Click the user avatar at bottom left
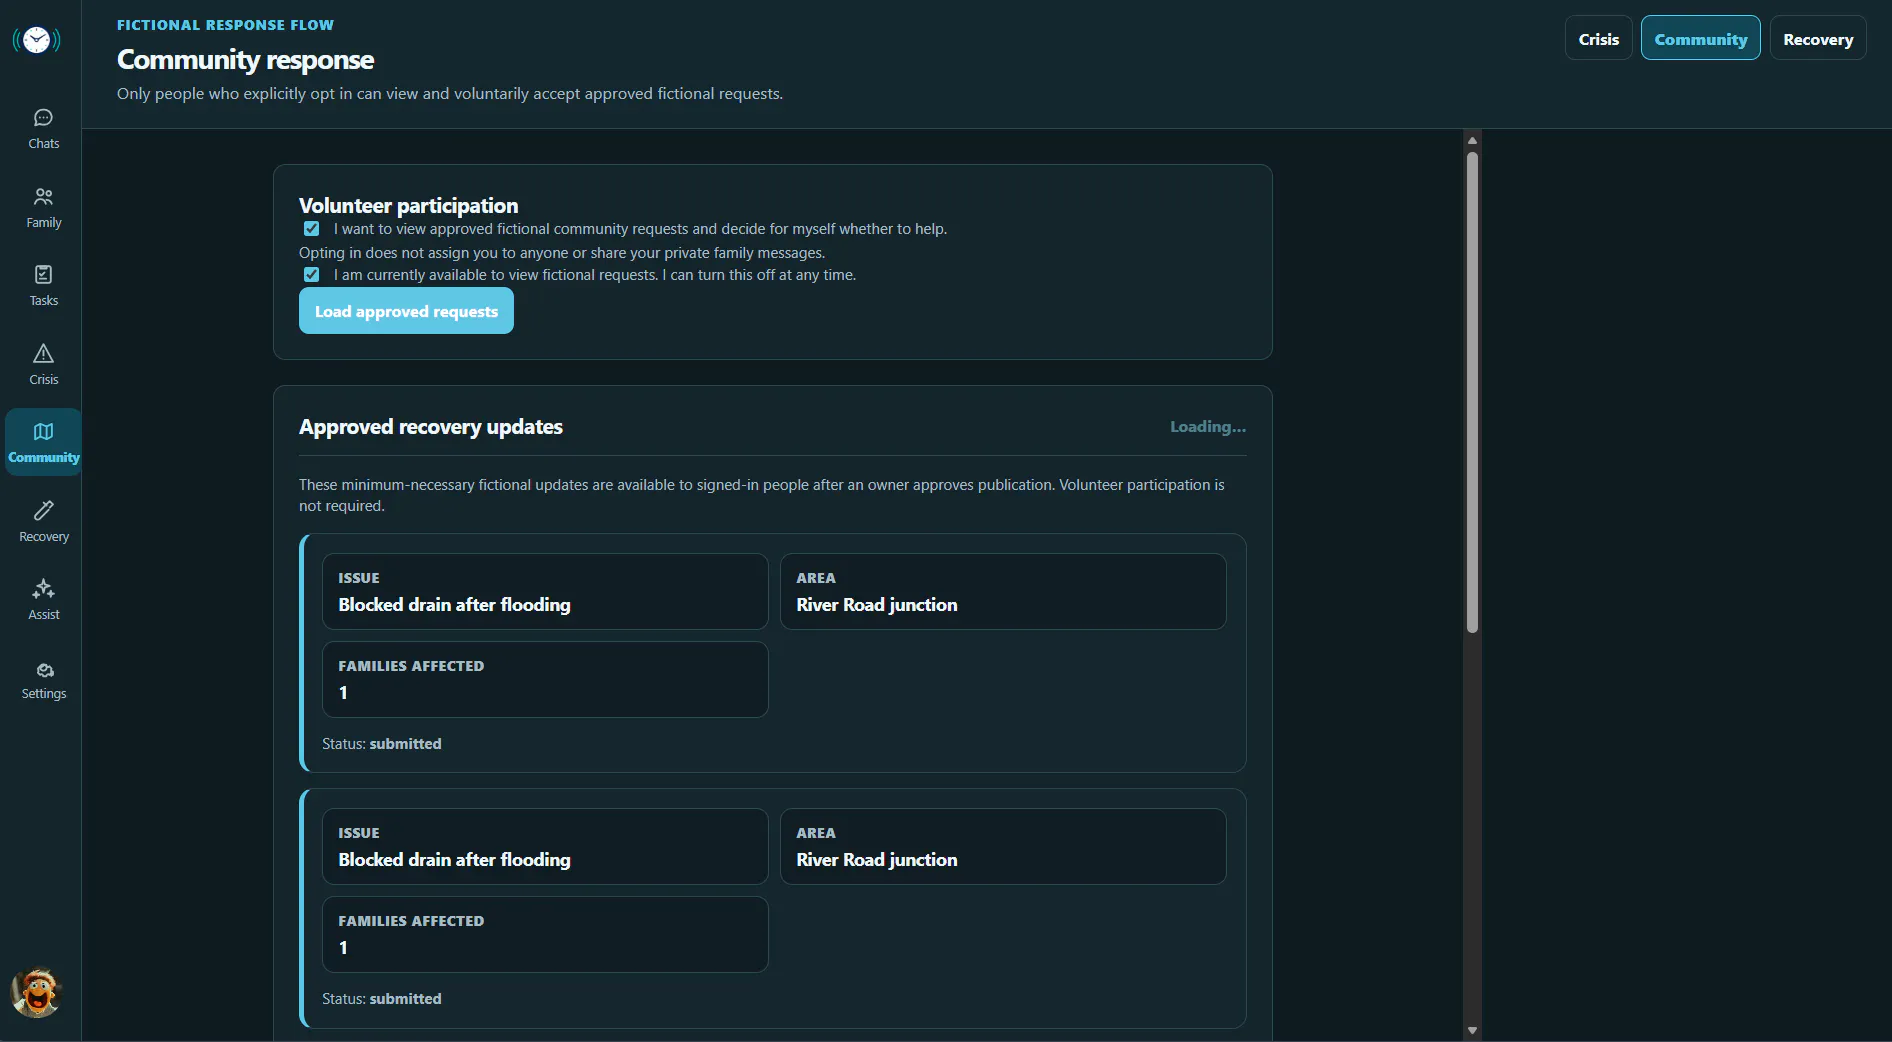This screenshot has height=1042, width=1892. 36,993
